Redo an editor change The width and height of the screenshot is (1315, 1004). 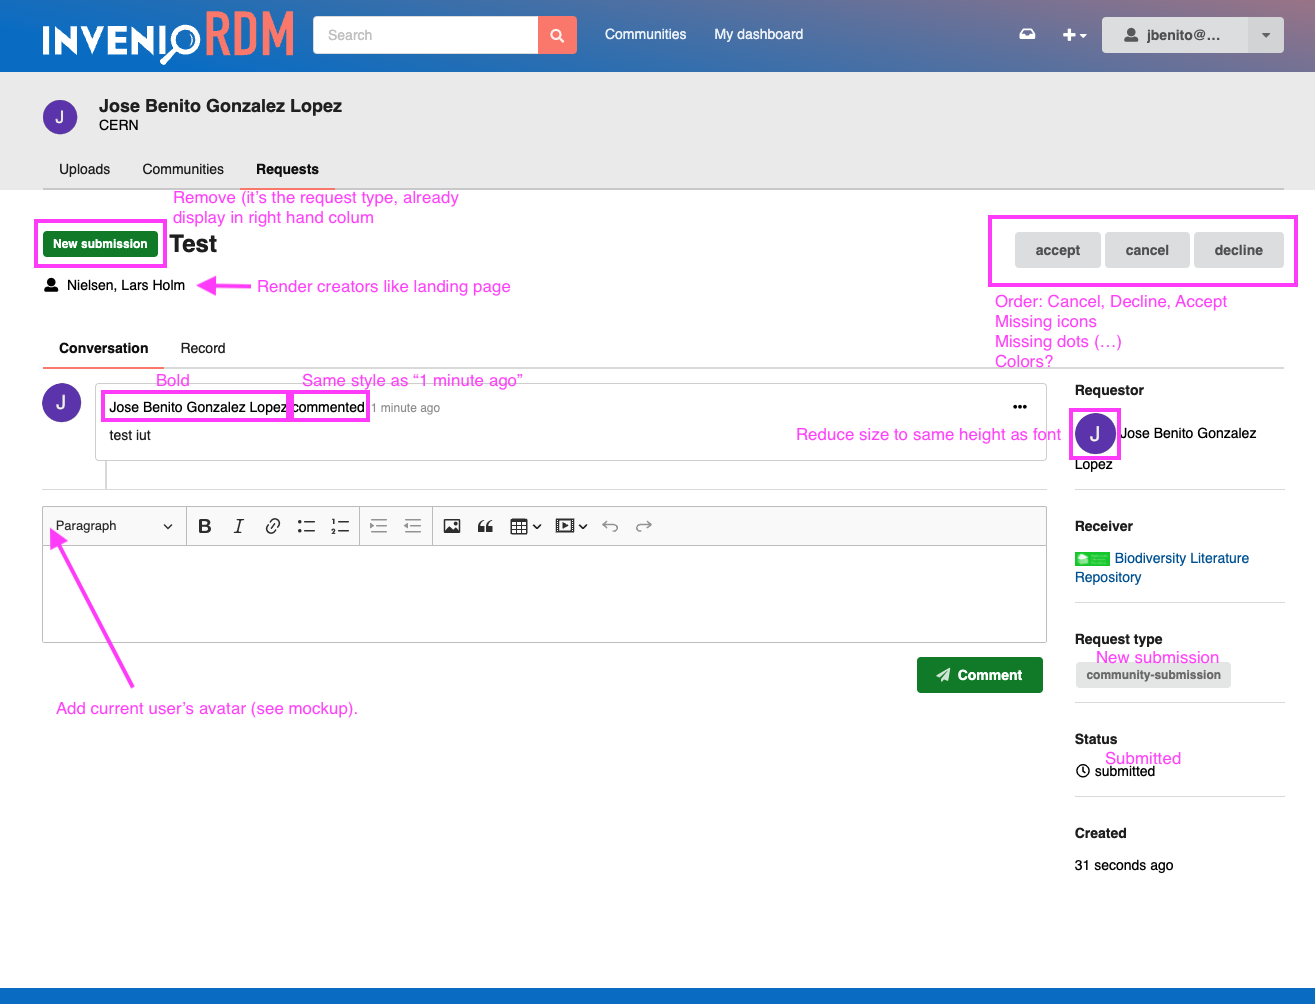point(643,525)
